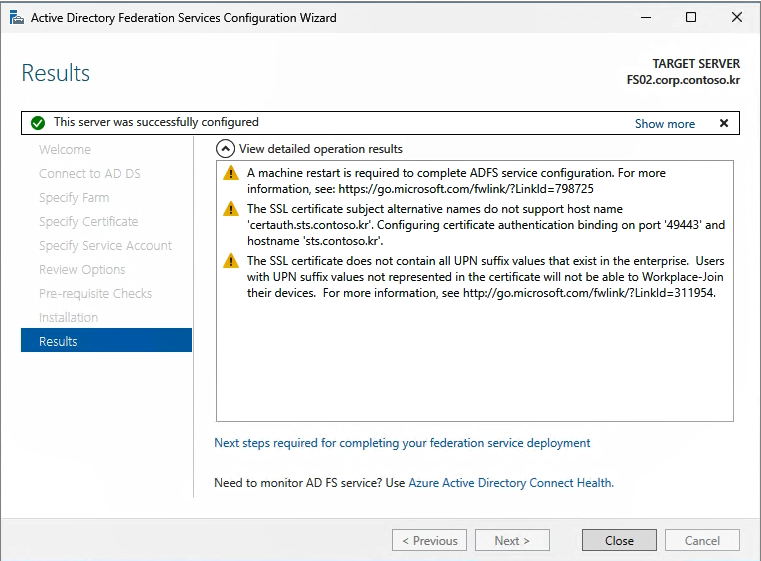Open the Pre-requisite Checks step
This screenshot has height=561, width=761.
95,293
